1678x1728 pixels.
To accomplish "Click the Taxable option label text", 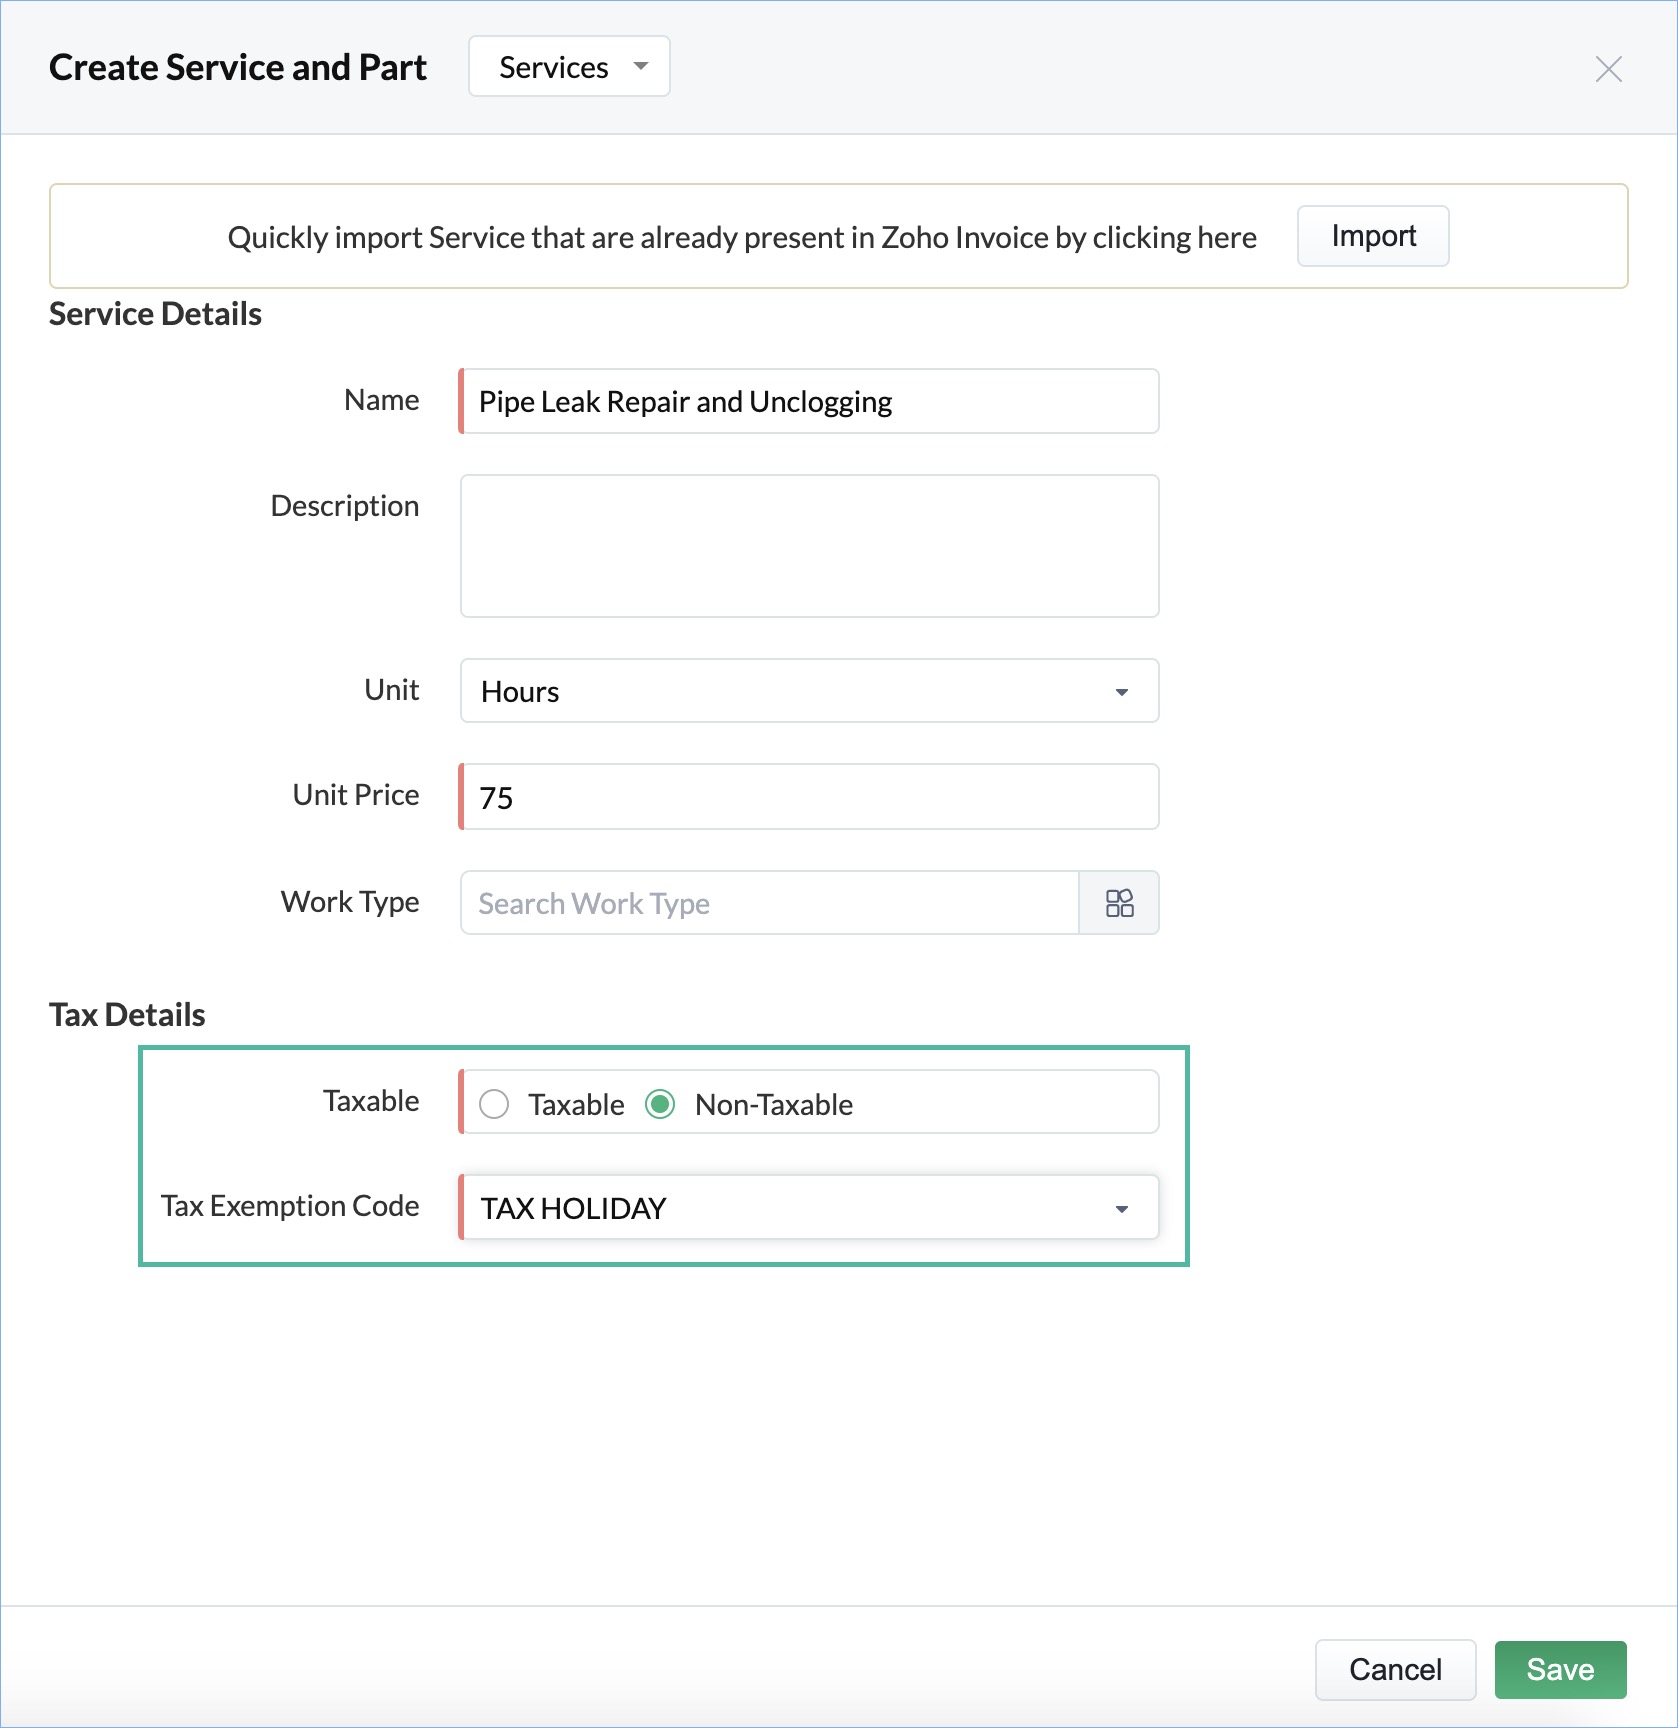I will (576, 1104).
